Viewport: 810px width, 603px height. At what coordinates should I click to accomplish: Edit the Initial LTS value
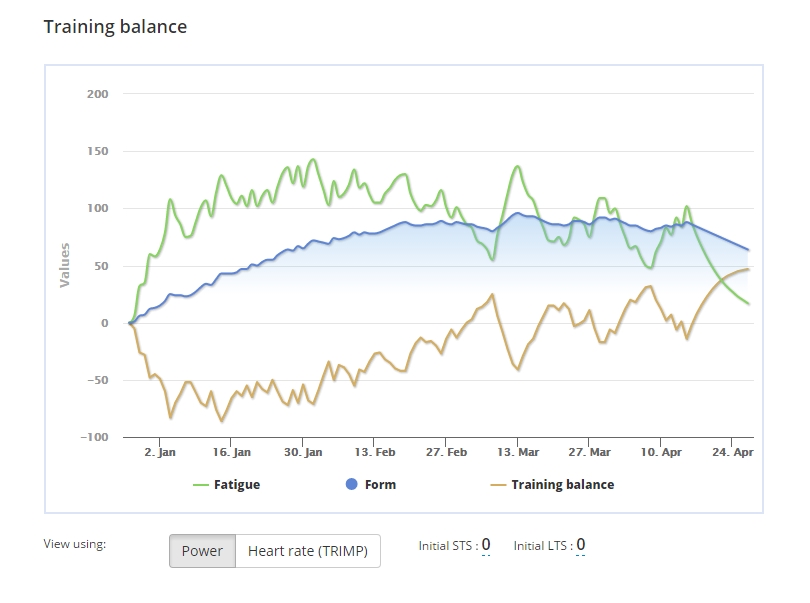click(x=580, y=545)
